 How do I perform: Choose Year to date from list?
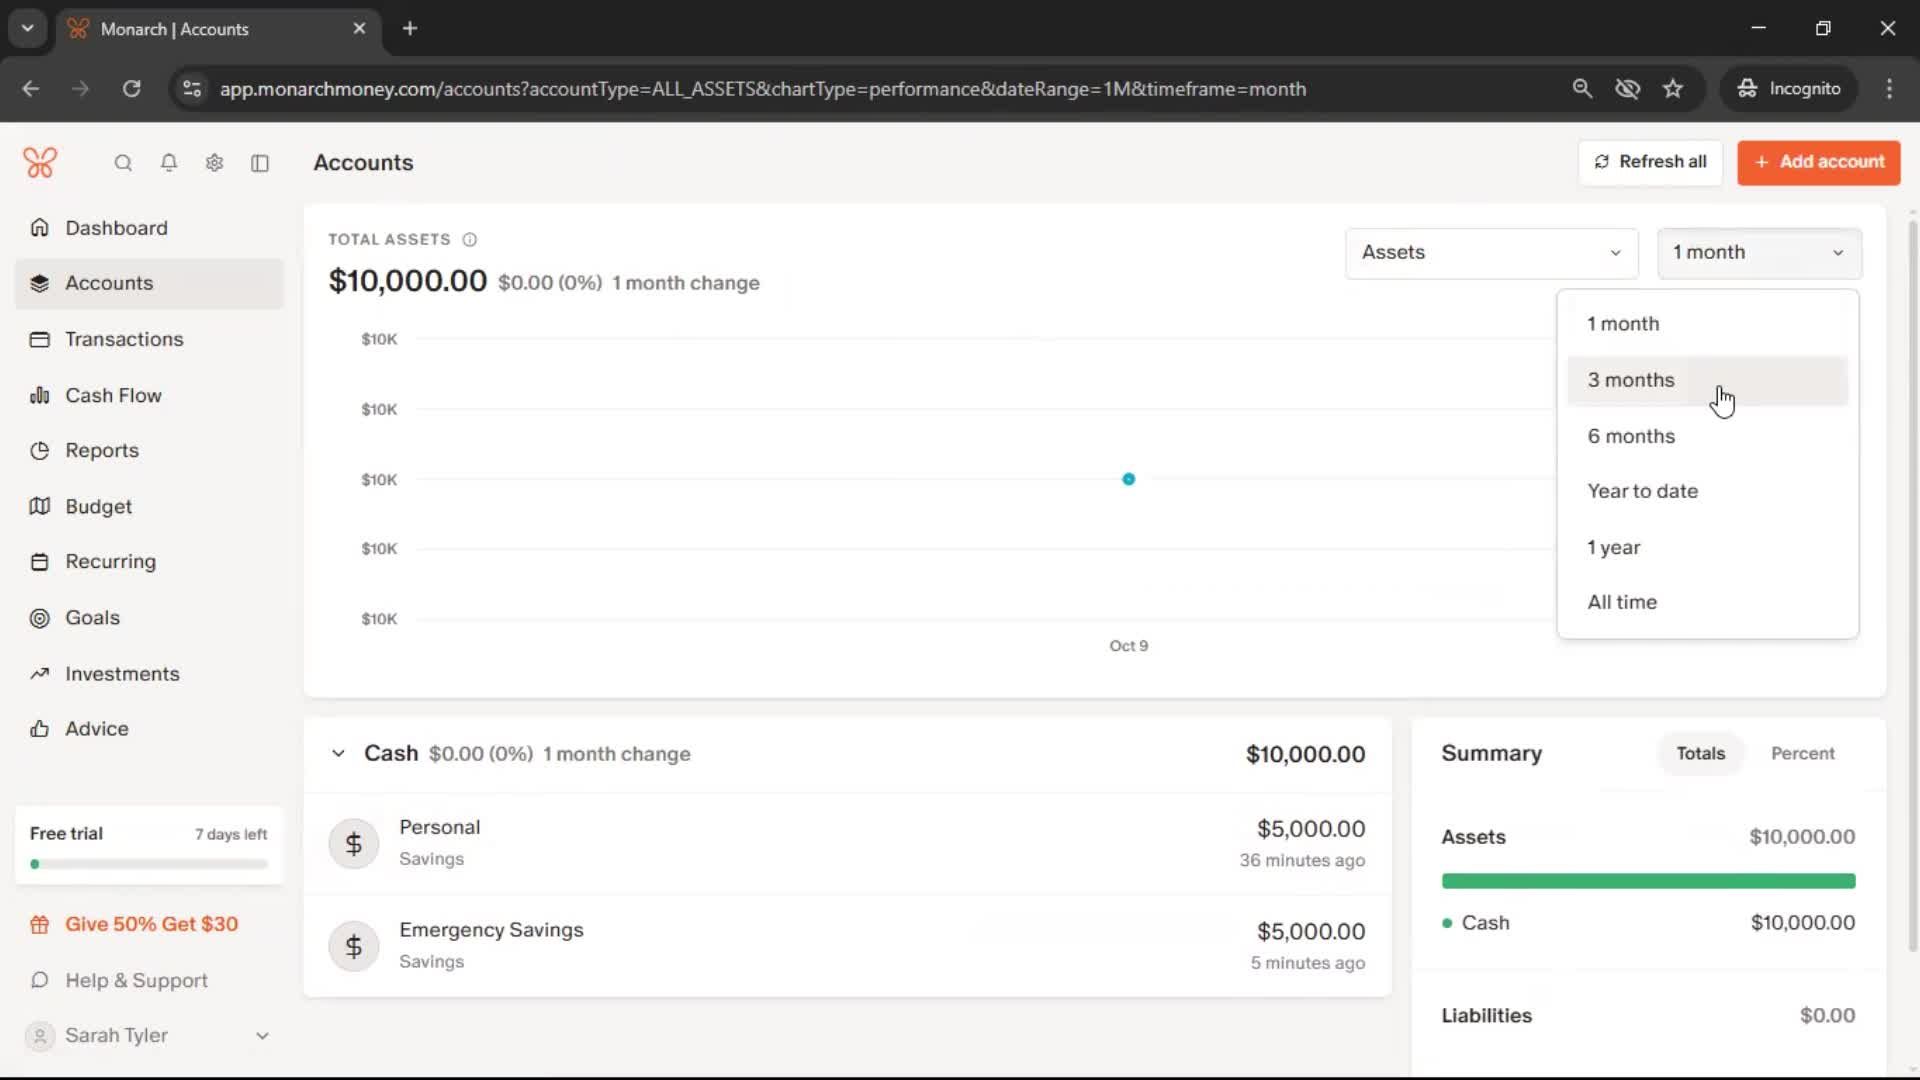point(1642,491)
